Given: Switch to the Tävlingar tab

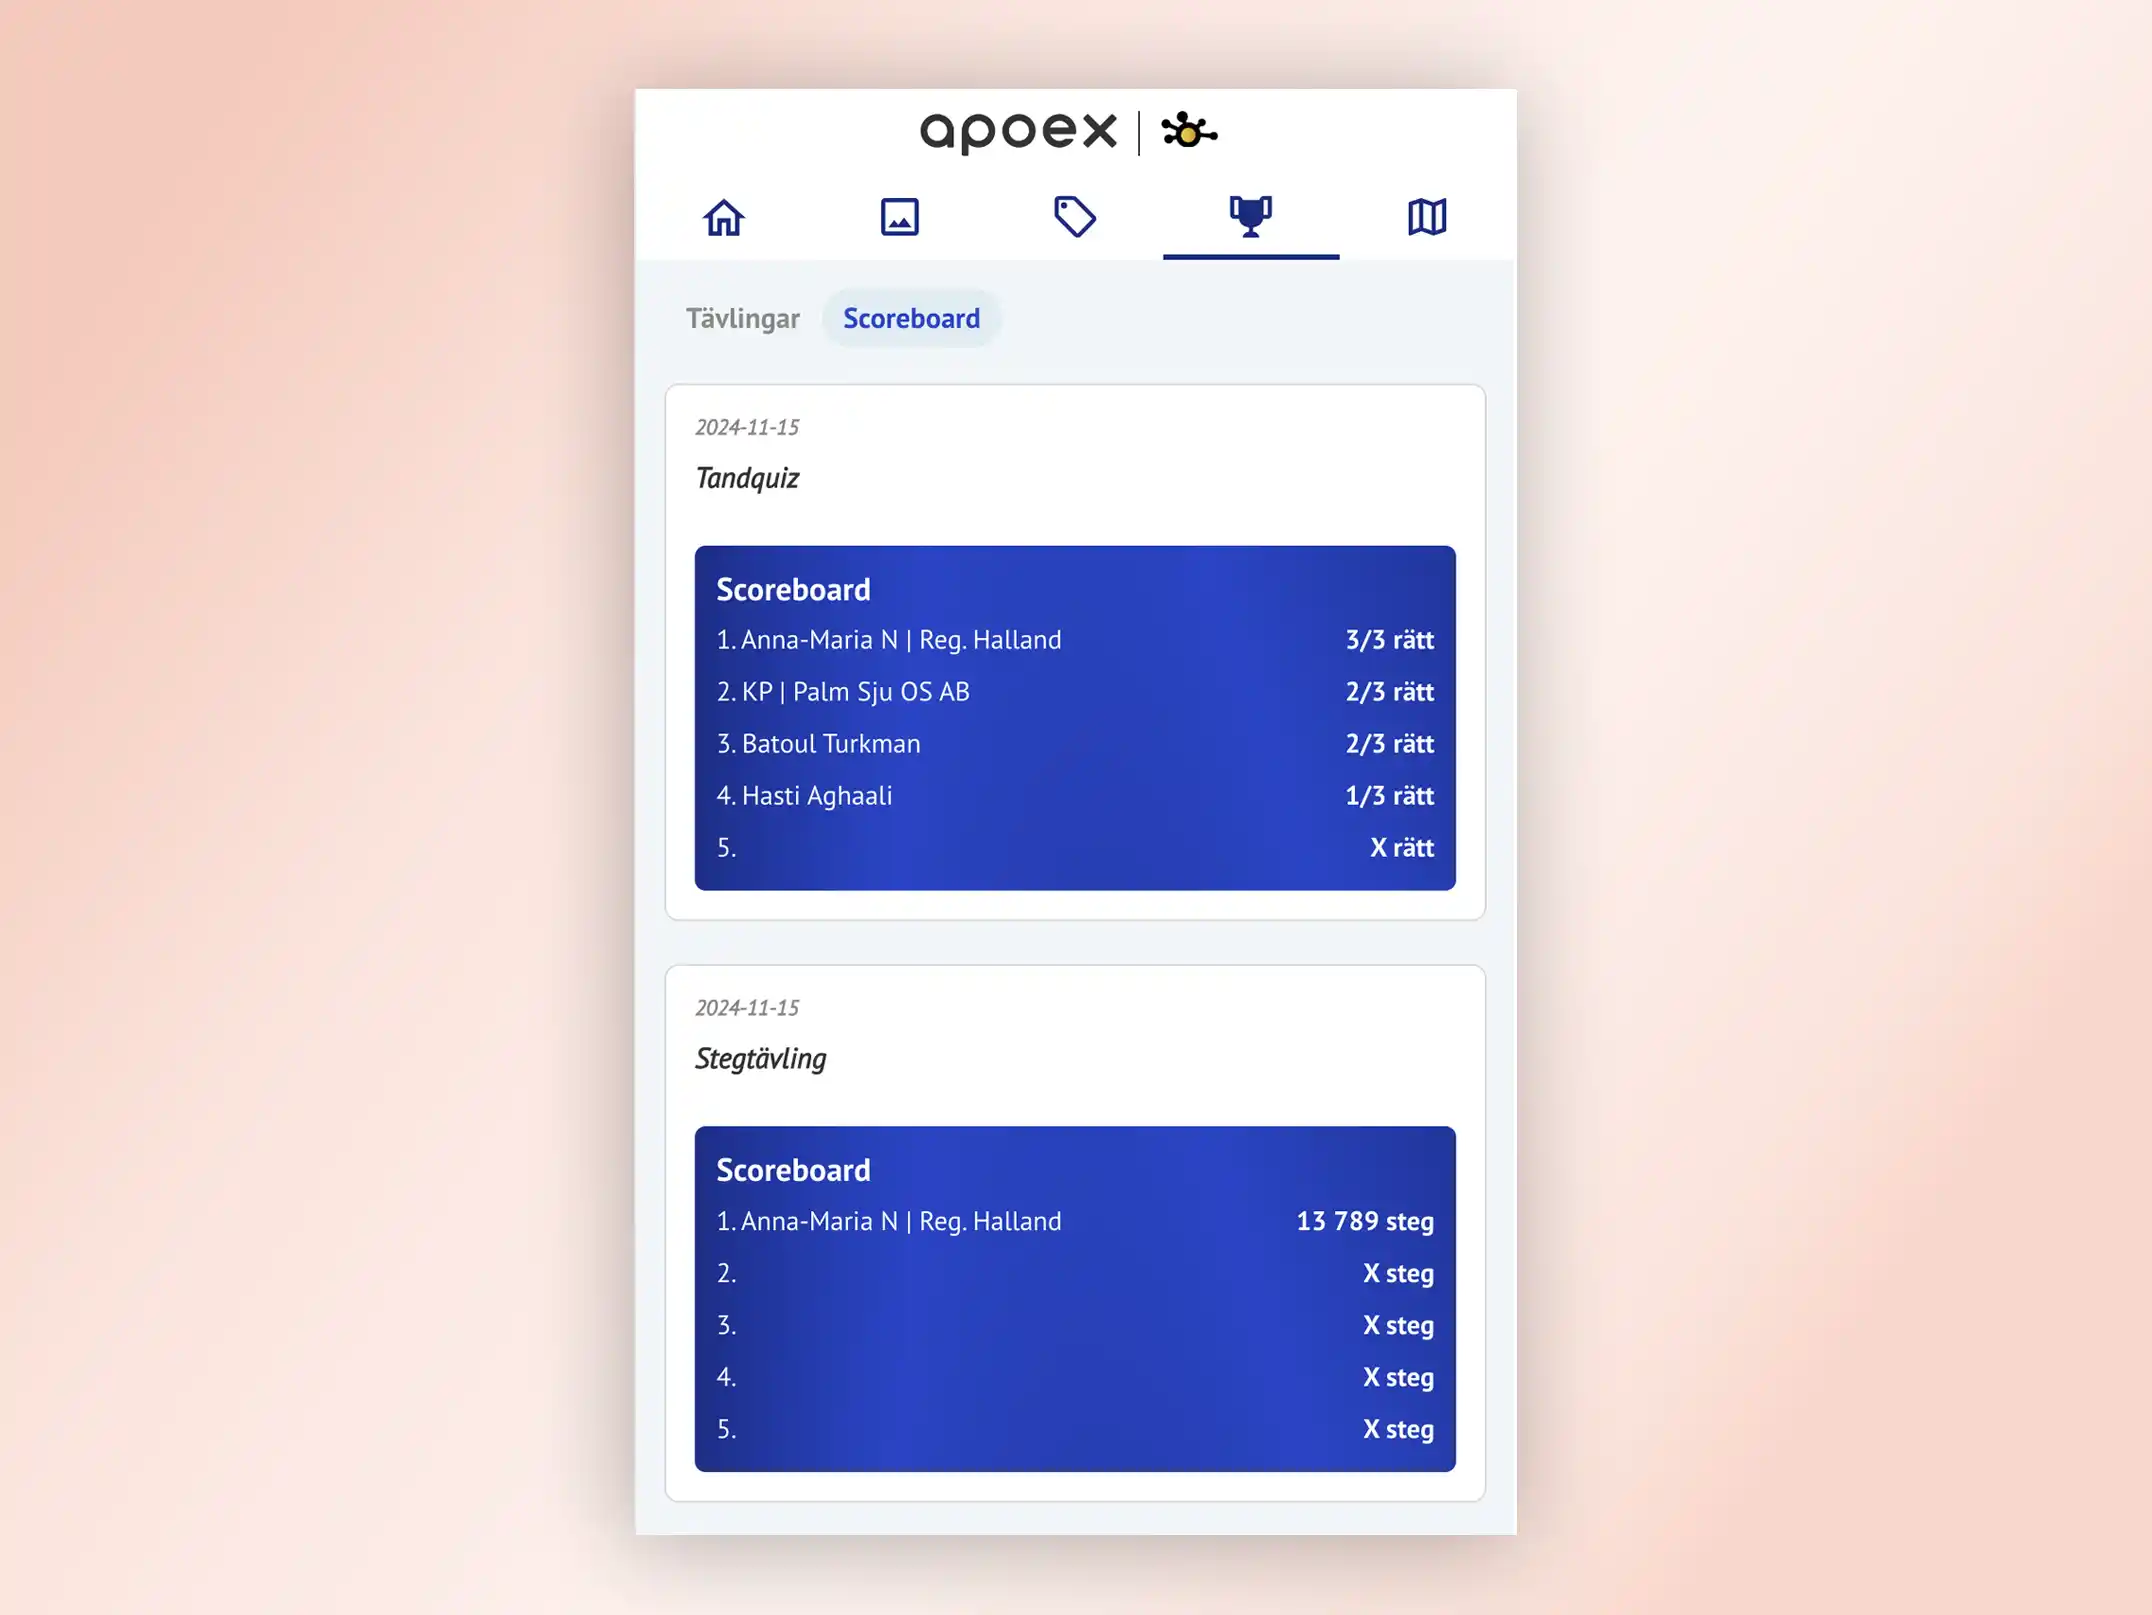Looking at the screenshot, I should coord(743,317).
